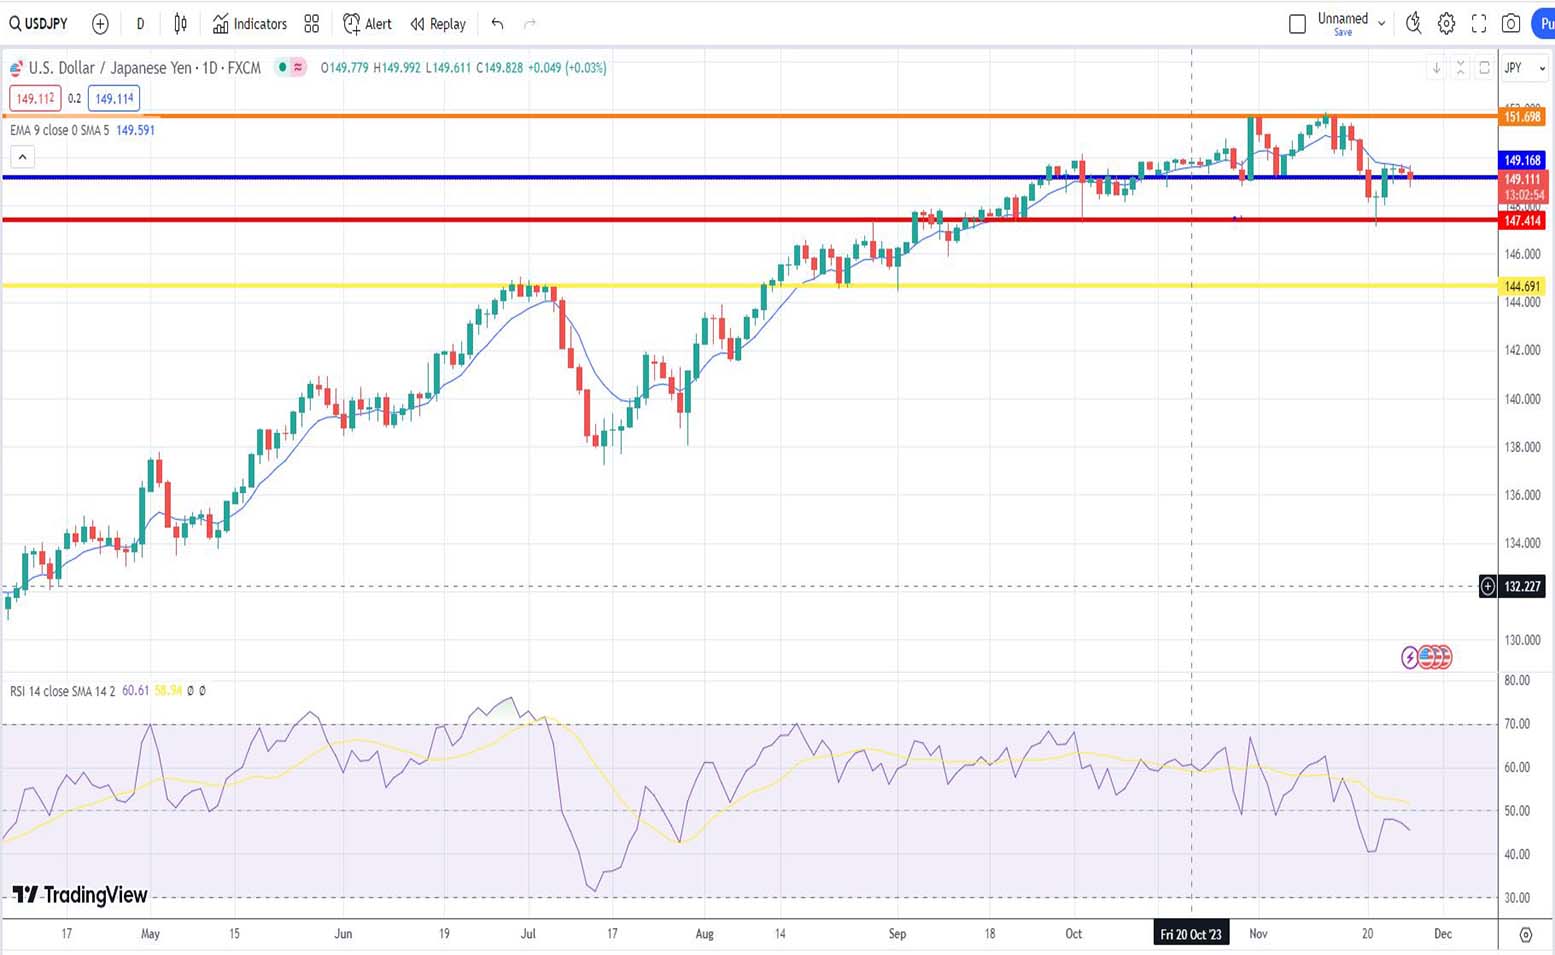1555x955 pixels.
Task: Start Bar Replay mode
Action: pos(438,24)
